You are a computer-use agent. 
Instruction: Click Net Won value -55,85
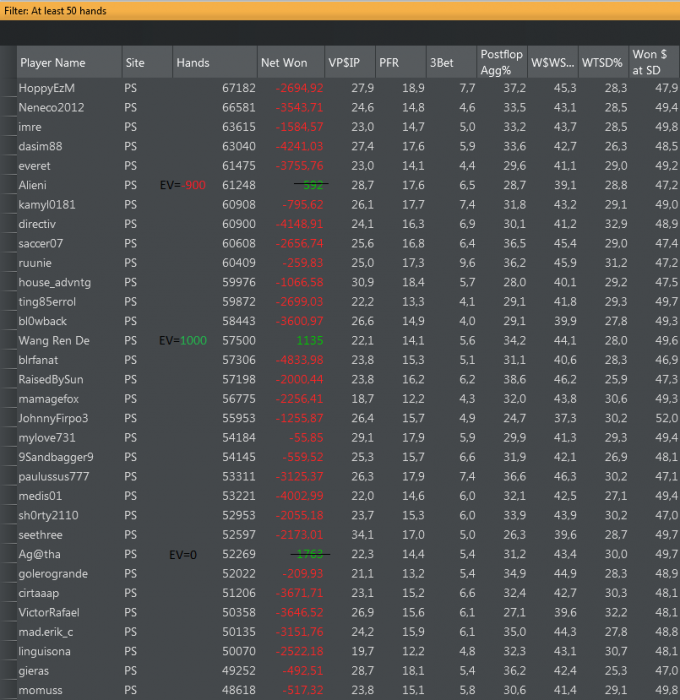[x=306, y=438]
